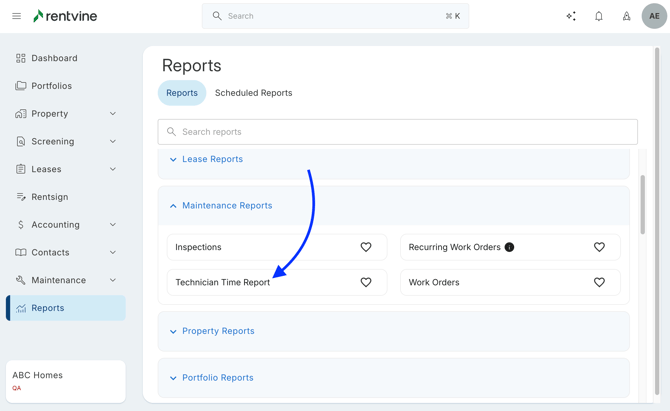This screenshot has height=411, width=670.
Task: Click the info icon beside Recurring Work Orders
Action: (x=509, y=247)
